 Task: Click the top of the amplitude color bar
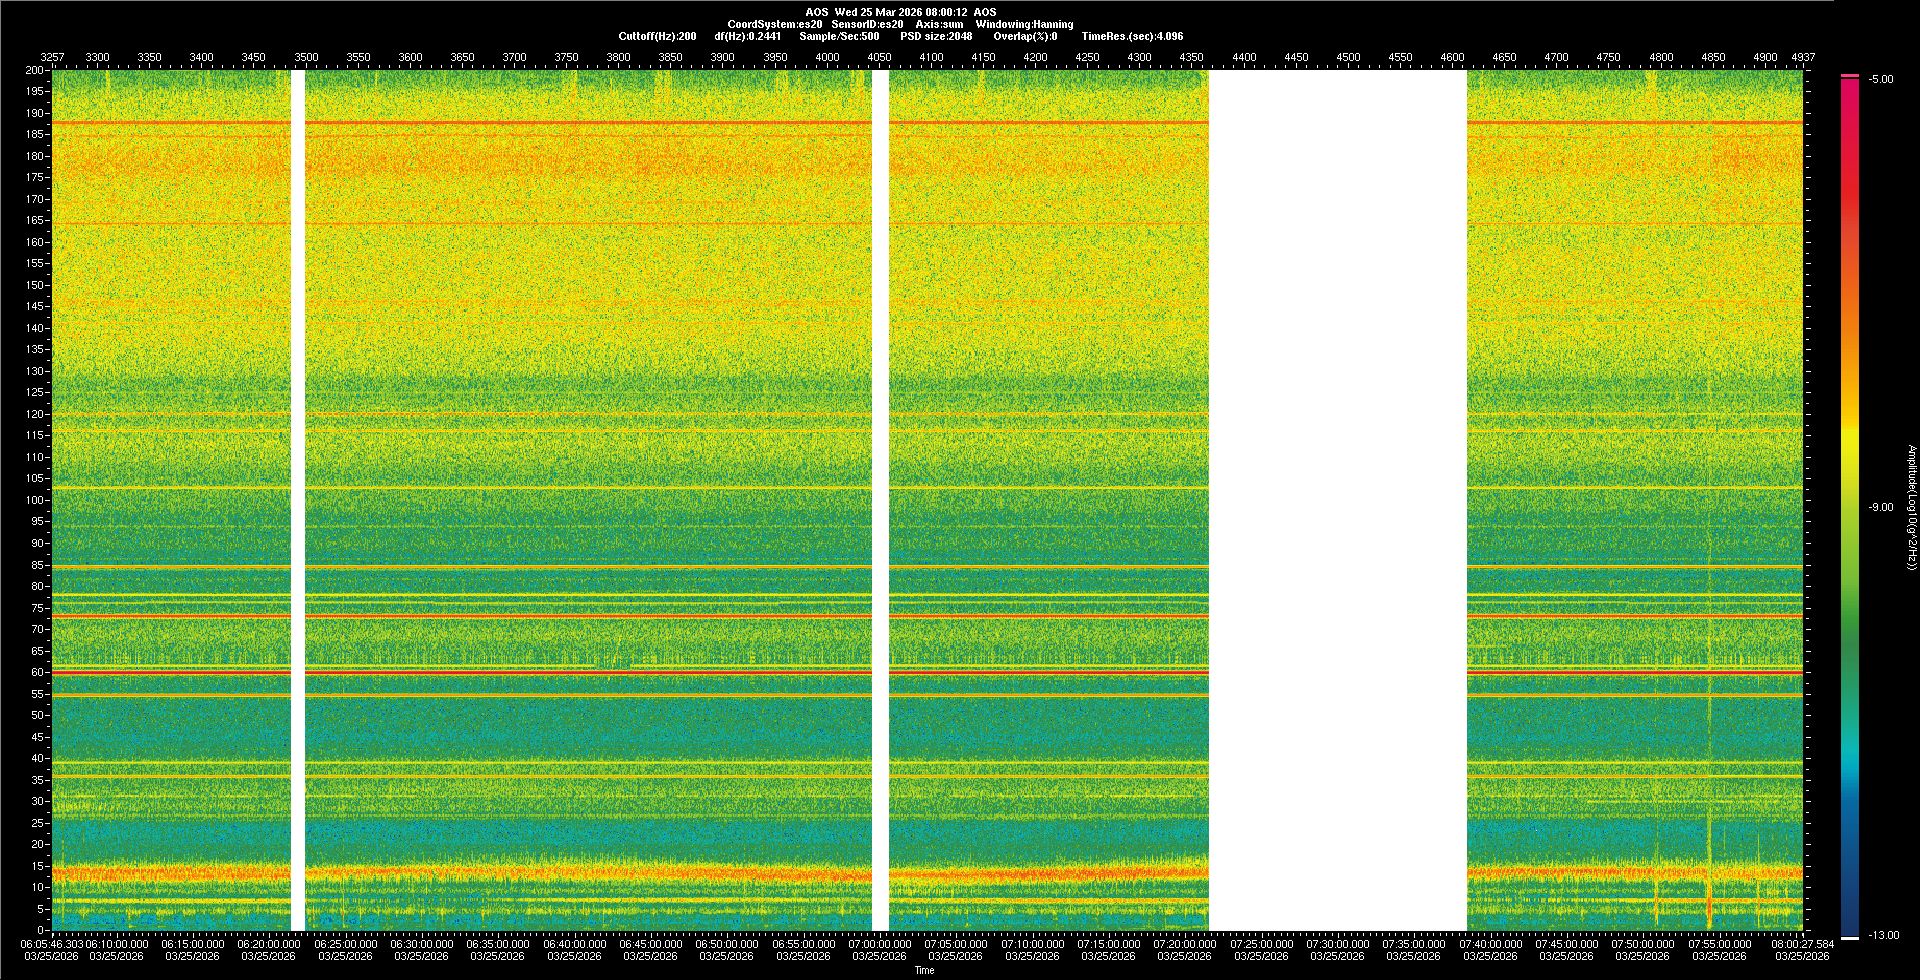point(1849,77)
